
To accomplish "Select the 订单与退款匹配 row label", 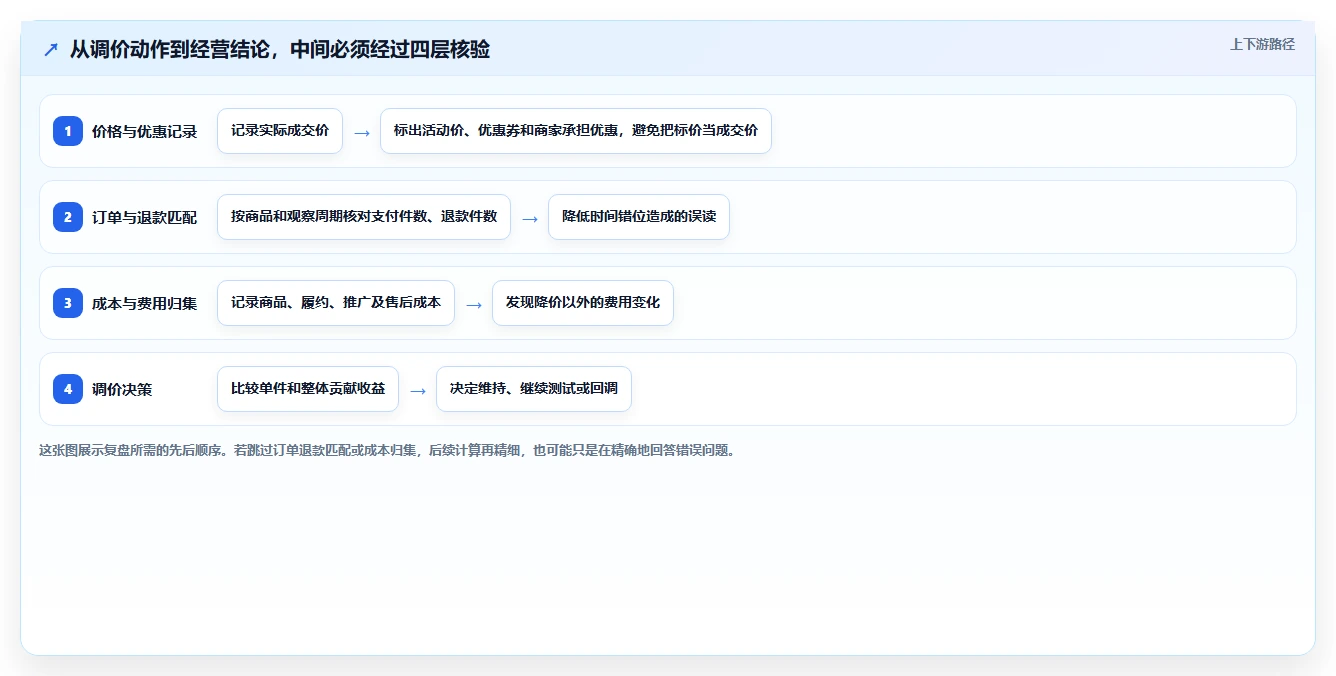I will (145, 218).
